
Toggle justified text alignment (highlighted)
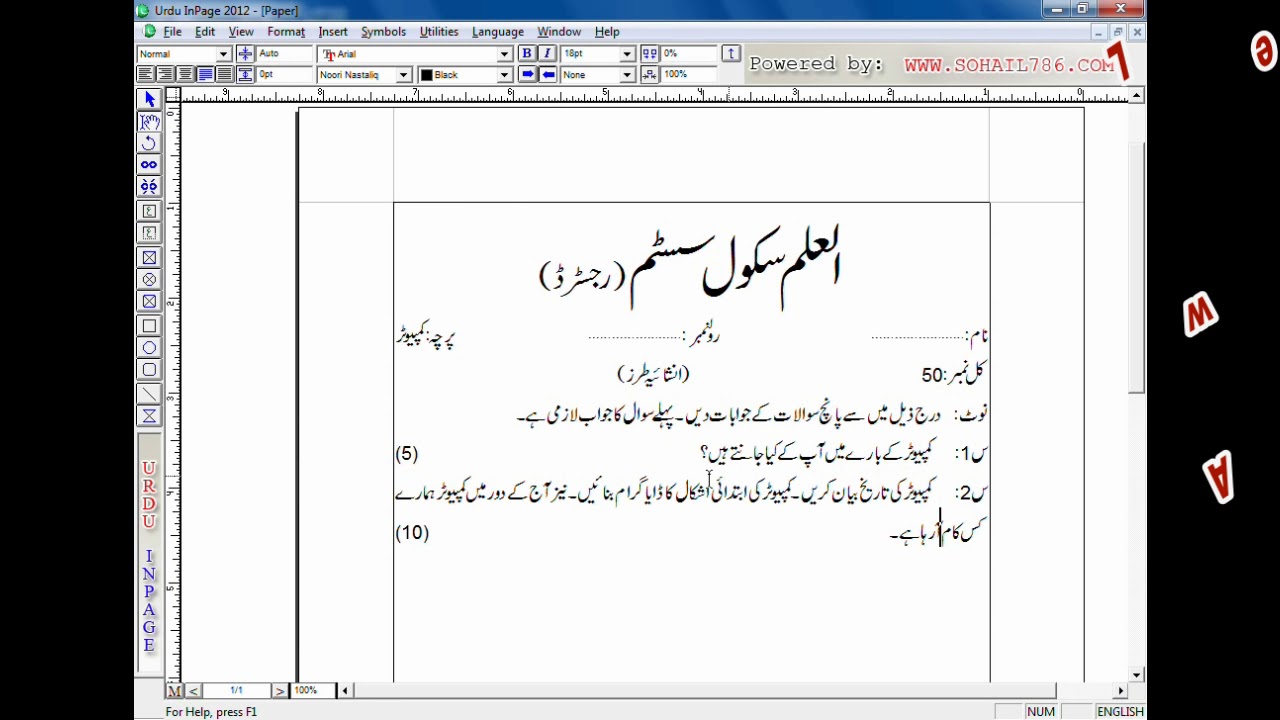tap(205, 75)
